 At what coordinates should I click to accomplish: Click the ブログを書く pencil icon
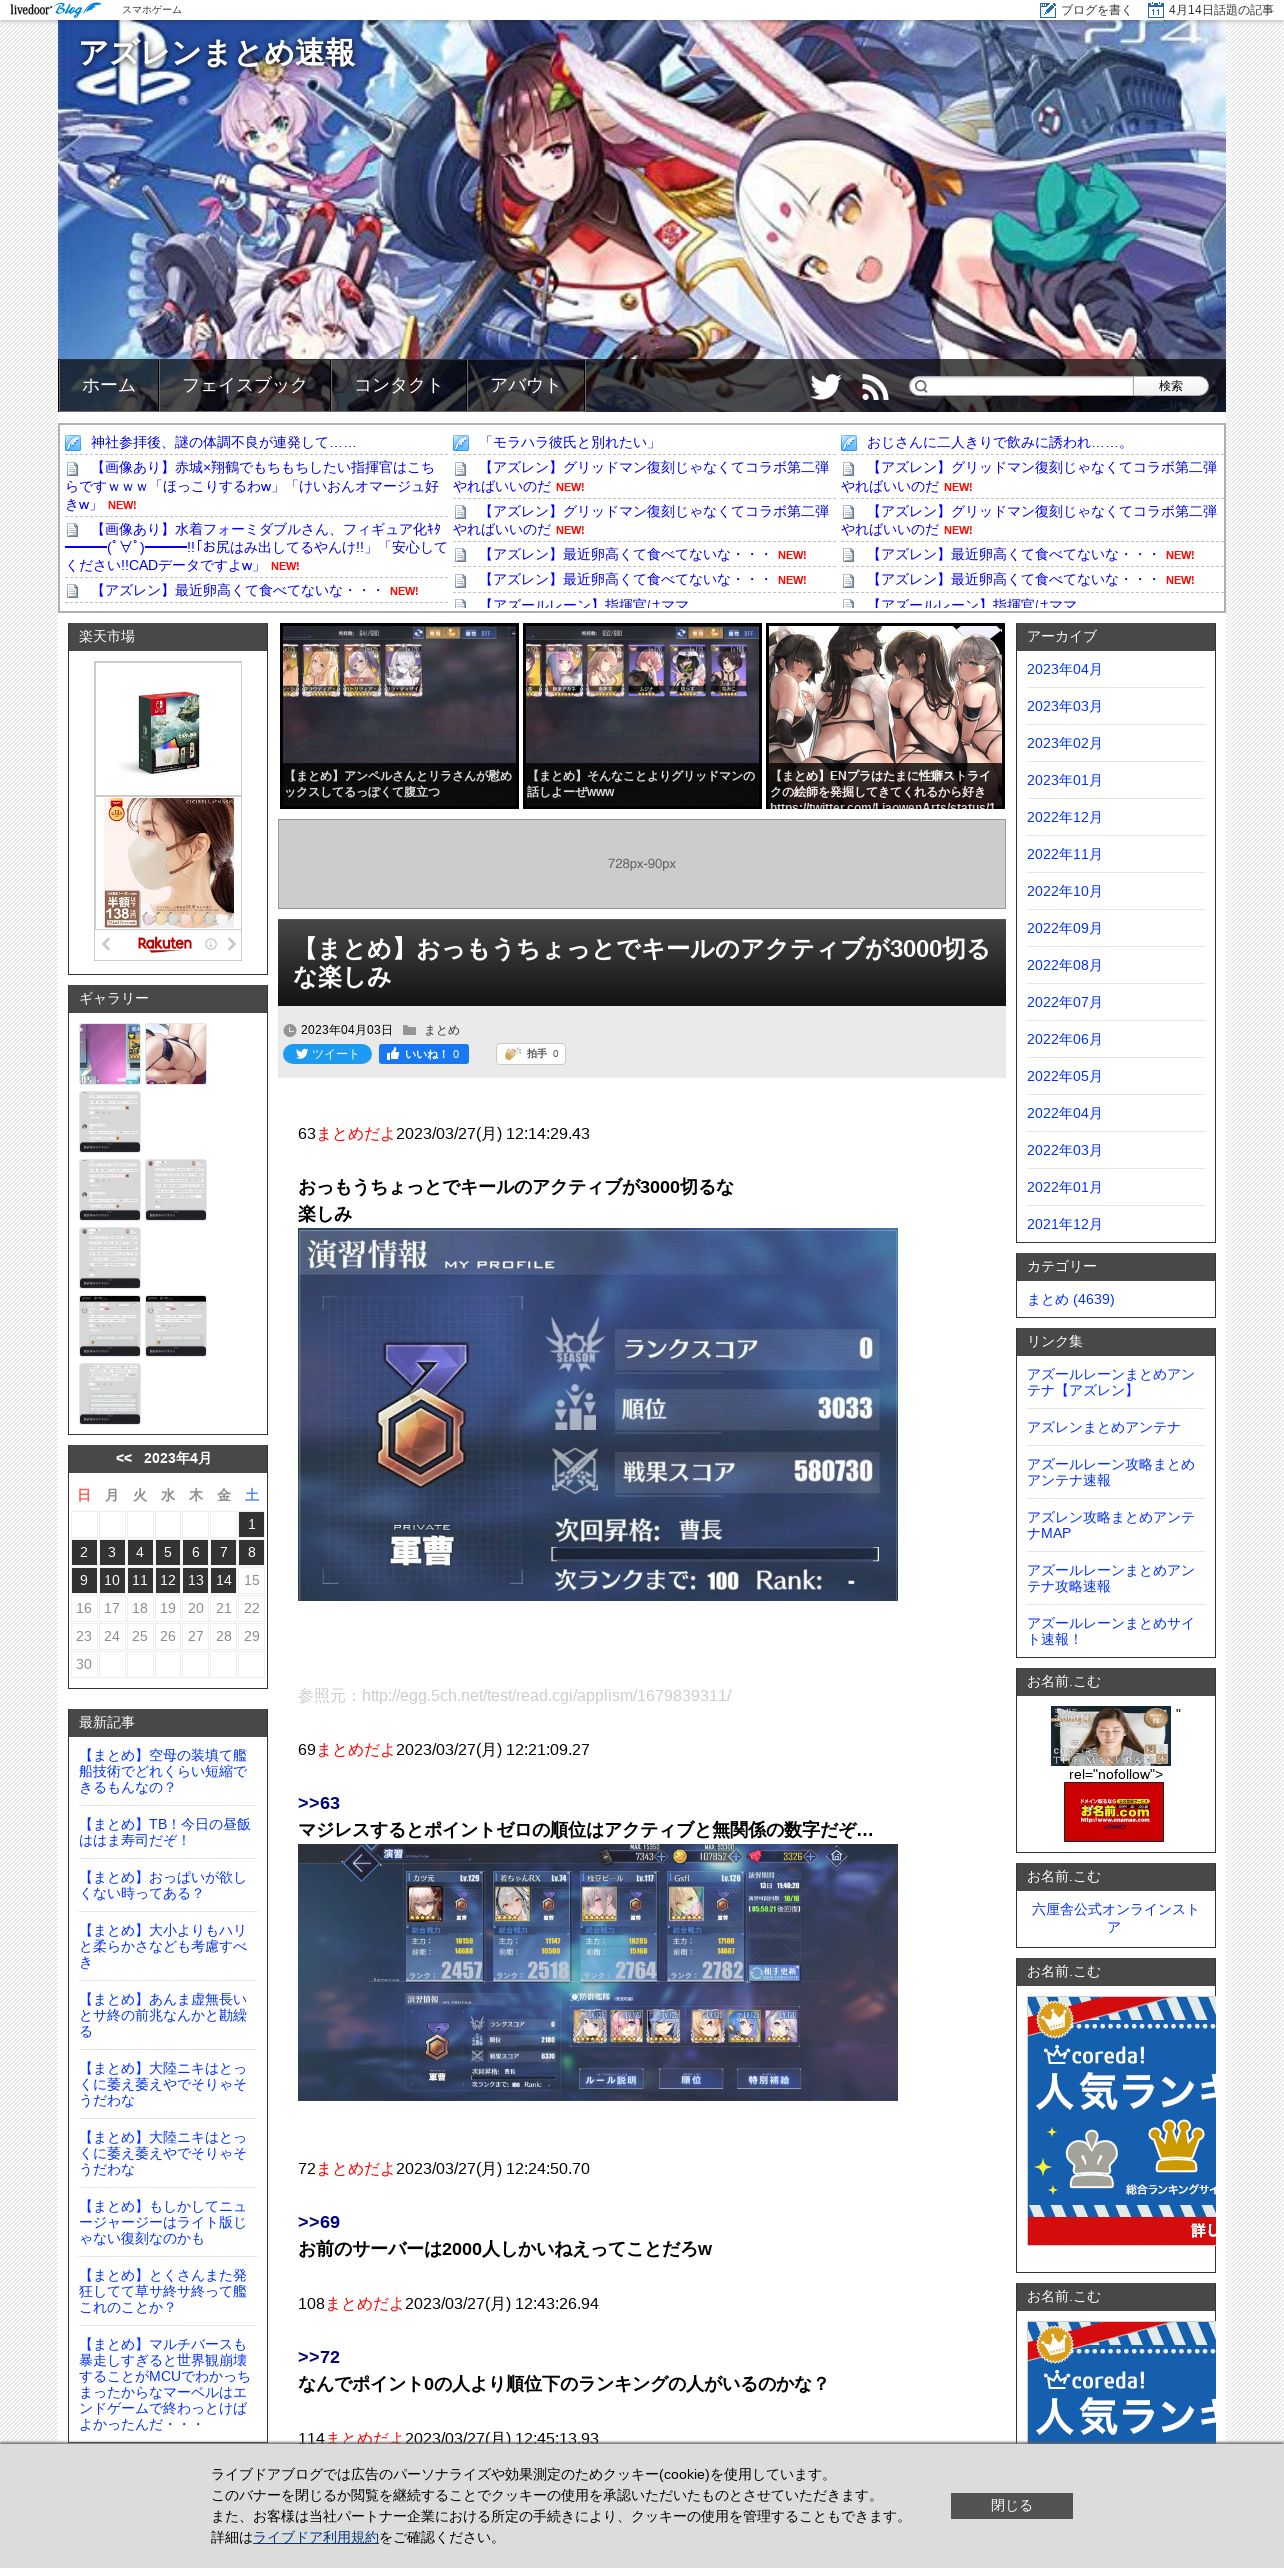tap(1048, 10)
